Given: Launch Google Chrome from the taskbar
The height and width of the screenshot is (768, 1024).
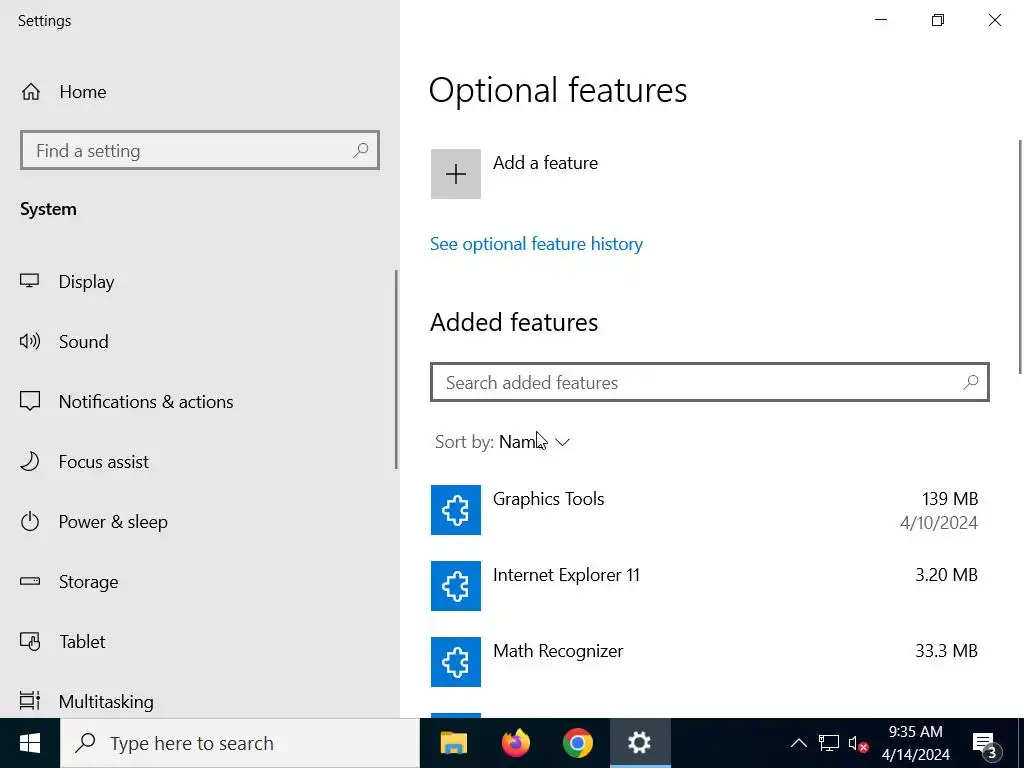Looking at the screenshot, I should (x=578, y=743).
